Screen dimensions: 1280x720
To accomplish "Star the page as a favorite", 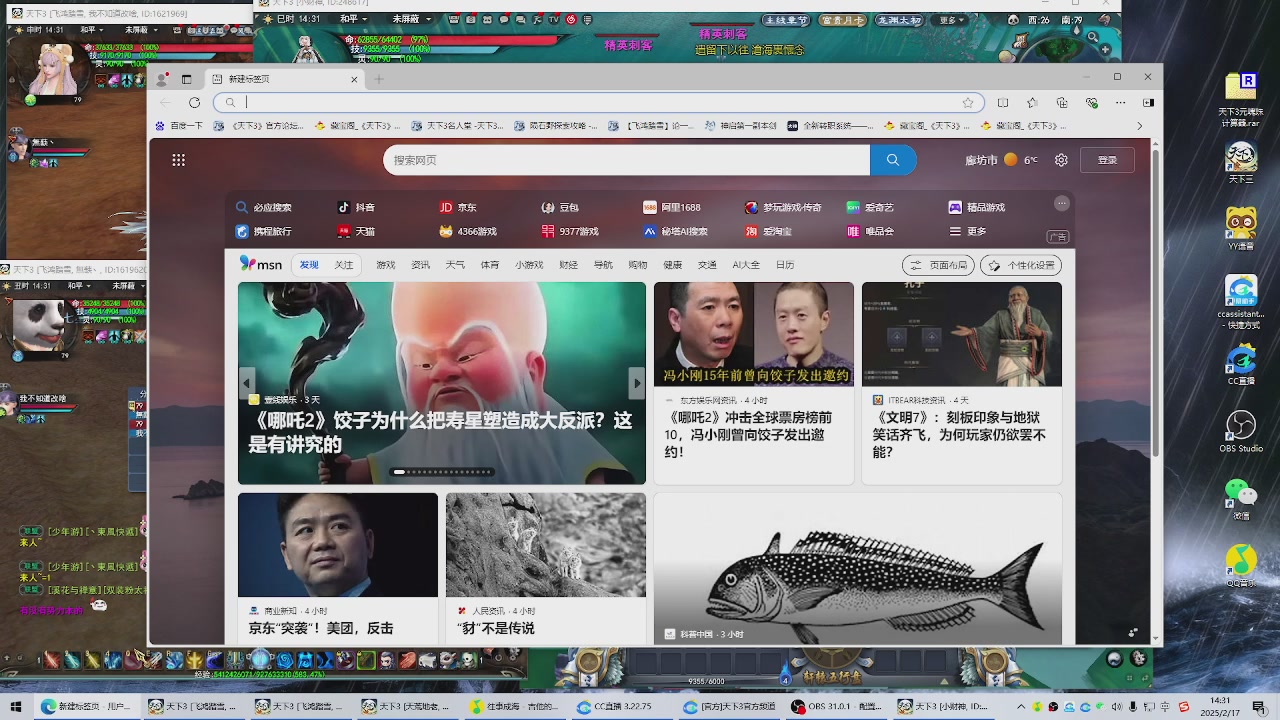I will 968,102.
